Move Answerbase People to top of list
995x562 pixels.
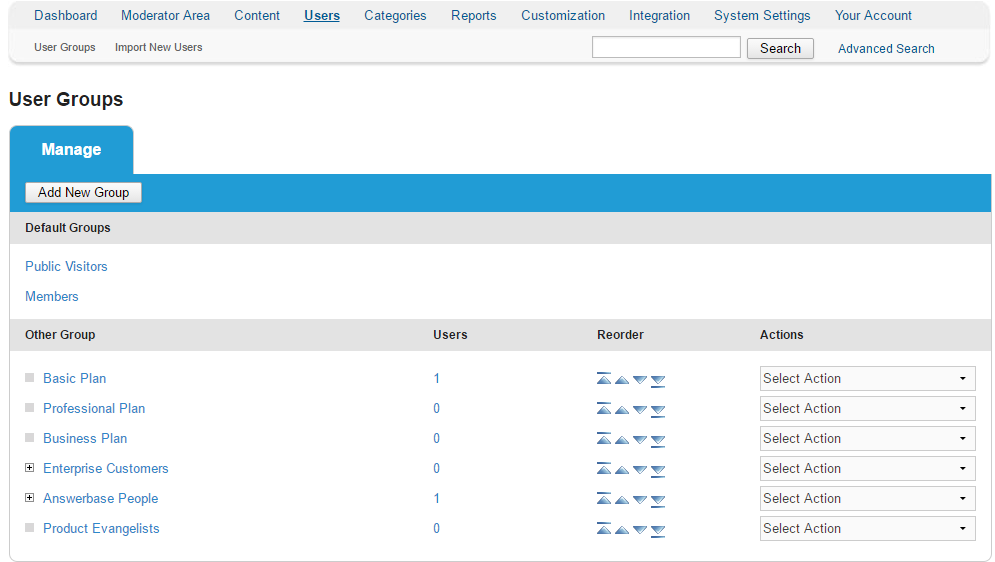[x=603, y=499]
